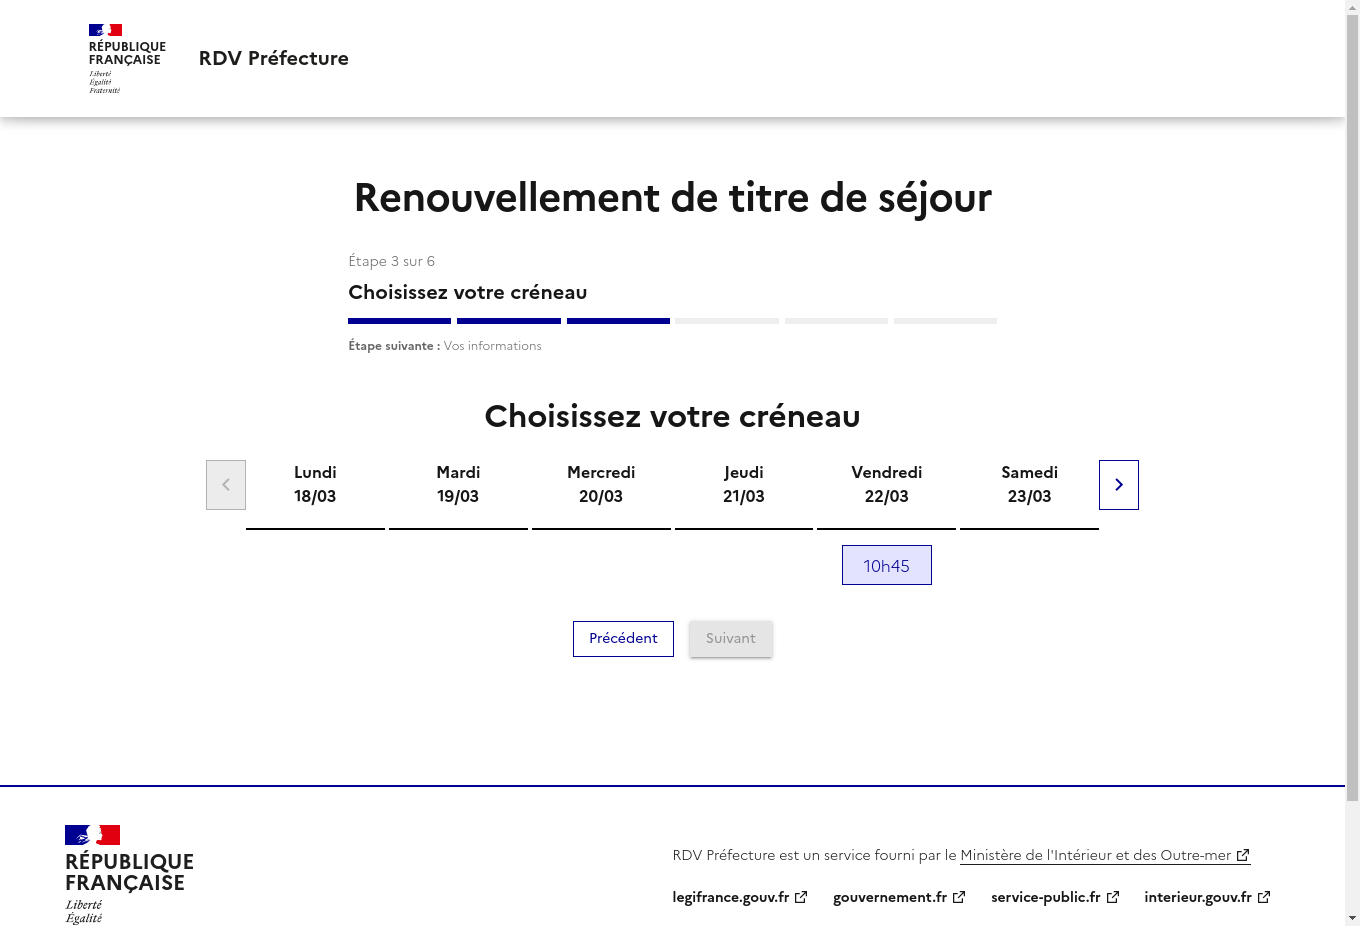Select the Mercredi 20/03 column header
This screenshot has height=926, width=1360.
point(601,484)
